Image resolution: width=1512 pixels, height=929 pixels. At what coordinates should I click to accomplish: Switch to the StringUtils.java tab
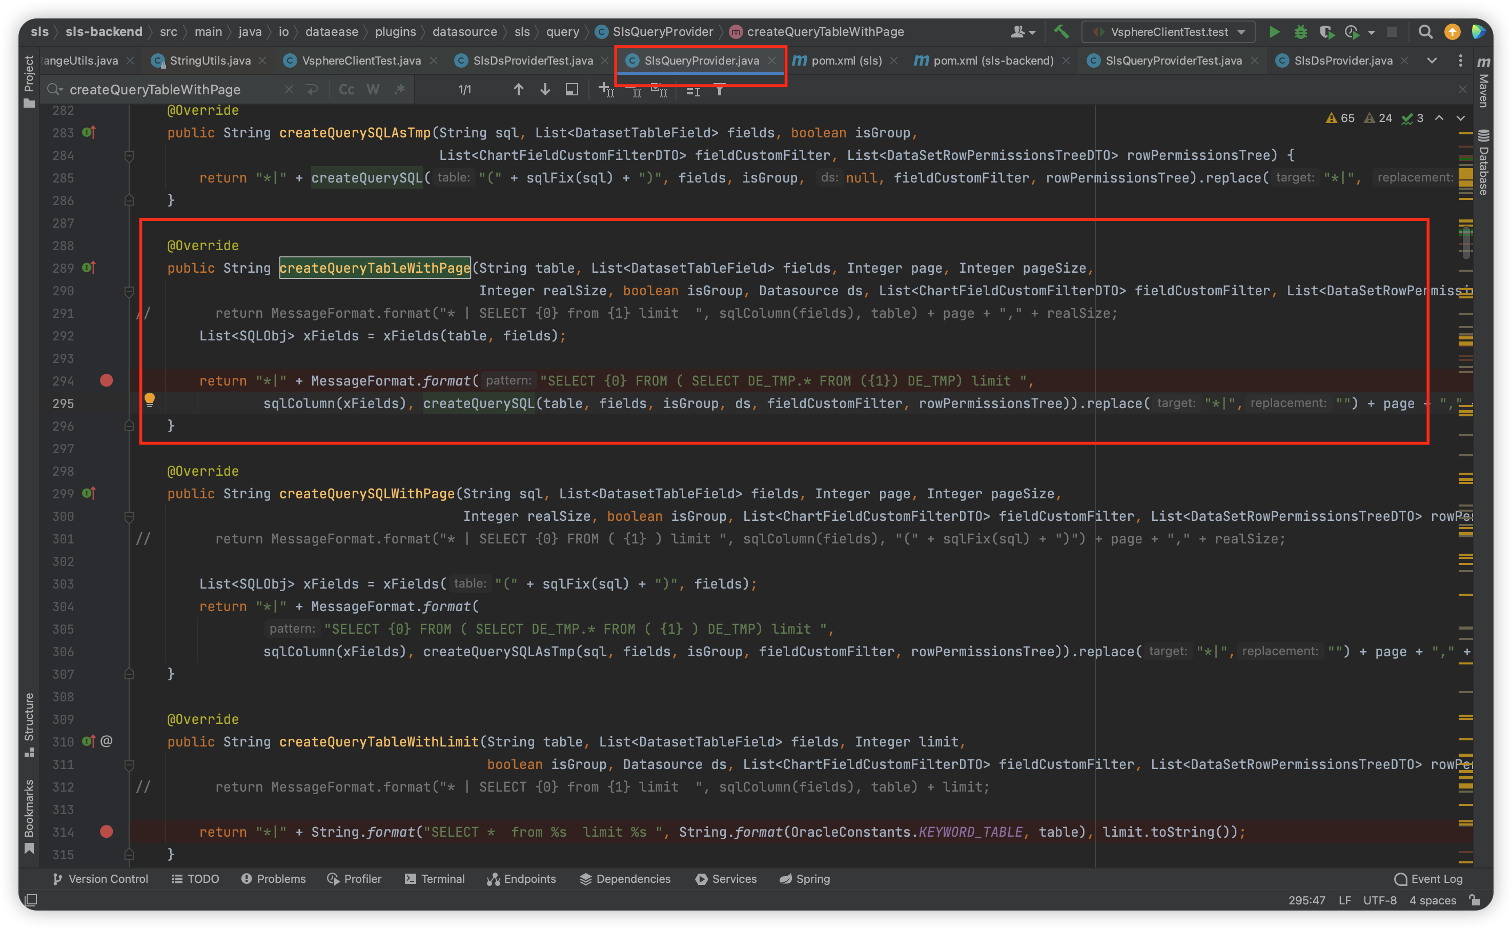pyautogui.click(x=209, y=60)
